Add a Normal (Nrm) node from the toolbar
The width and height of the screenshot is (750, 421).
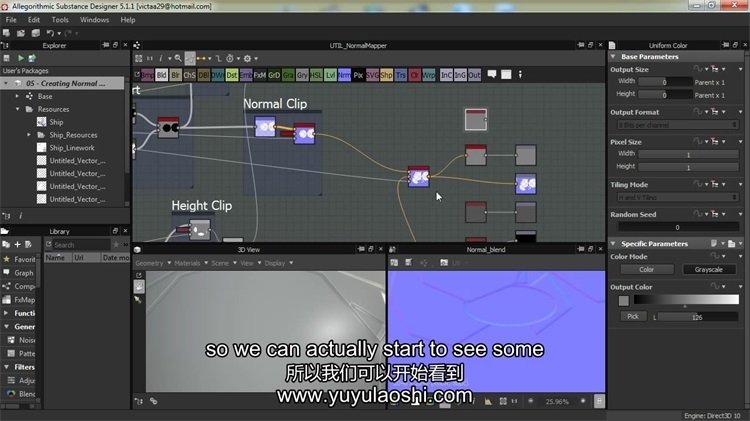344,75
